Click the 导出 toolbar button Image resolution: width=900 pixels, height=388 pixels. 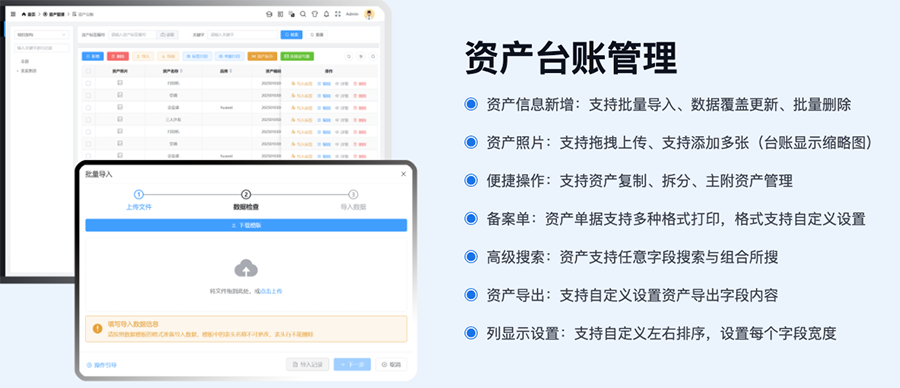(168, 56)
